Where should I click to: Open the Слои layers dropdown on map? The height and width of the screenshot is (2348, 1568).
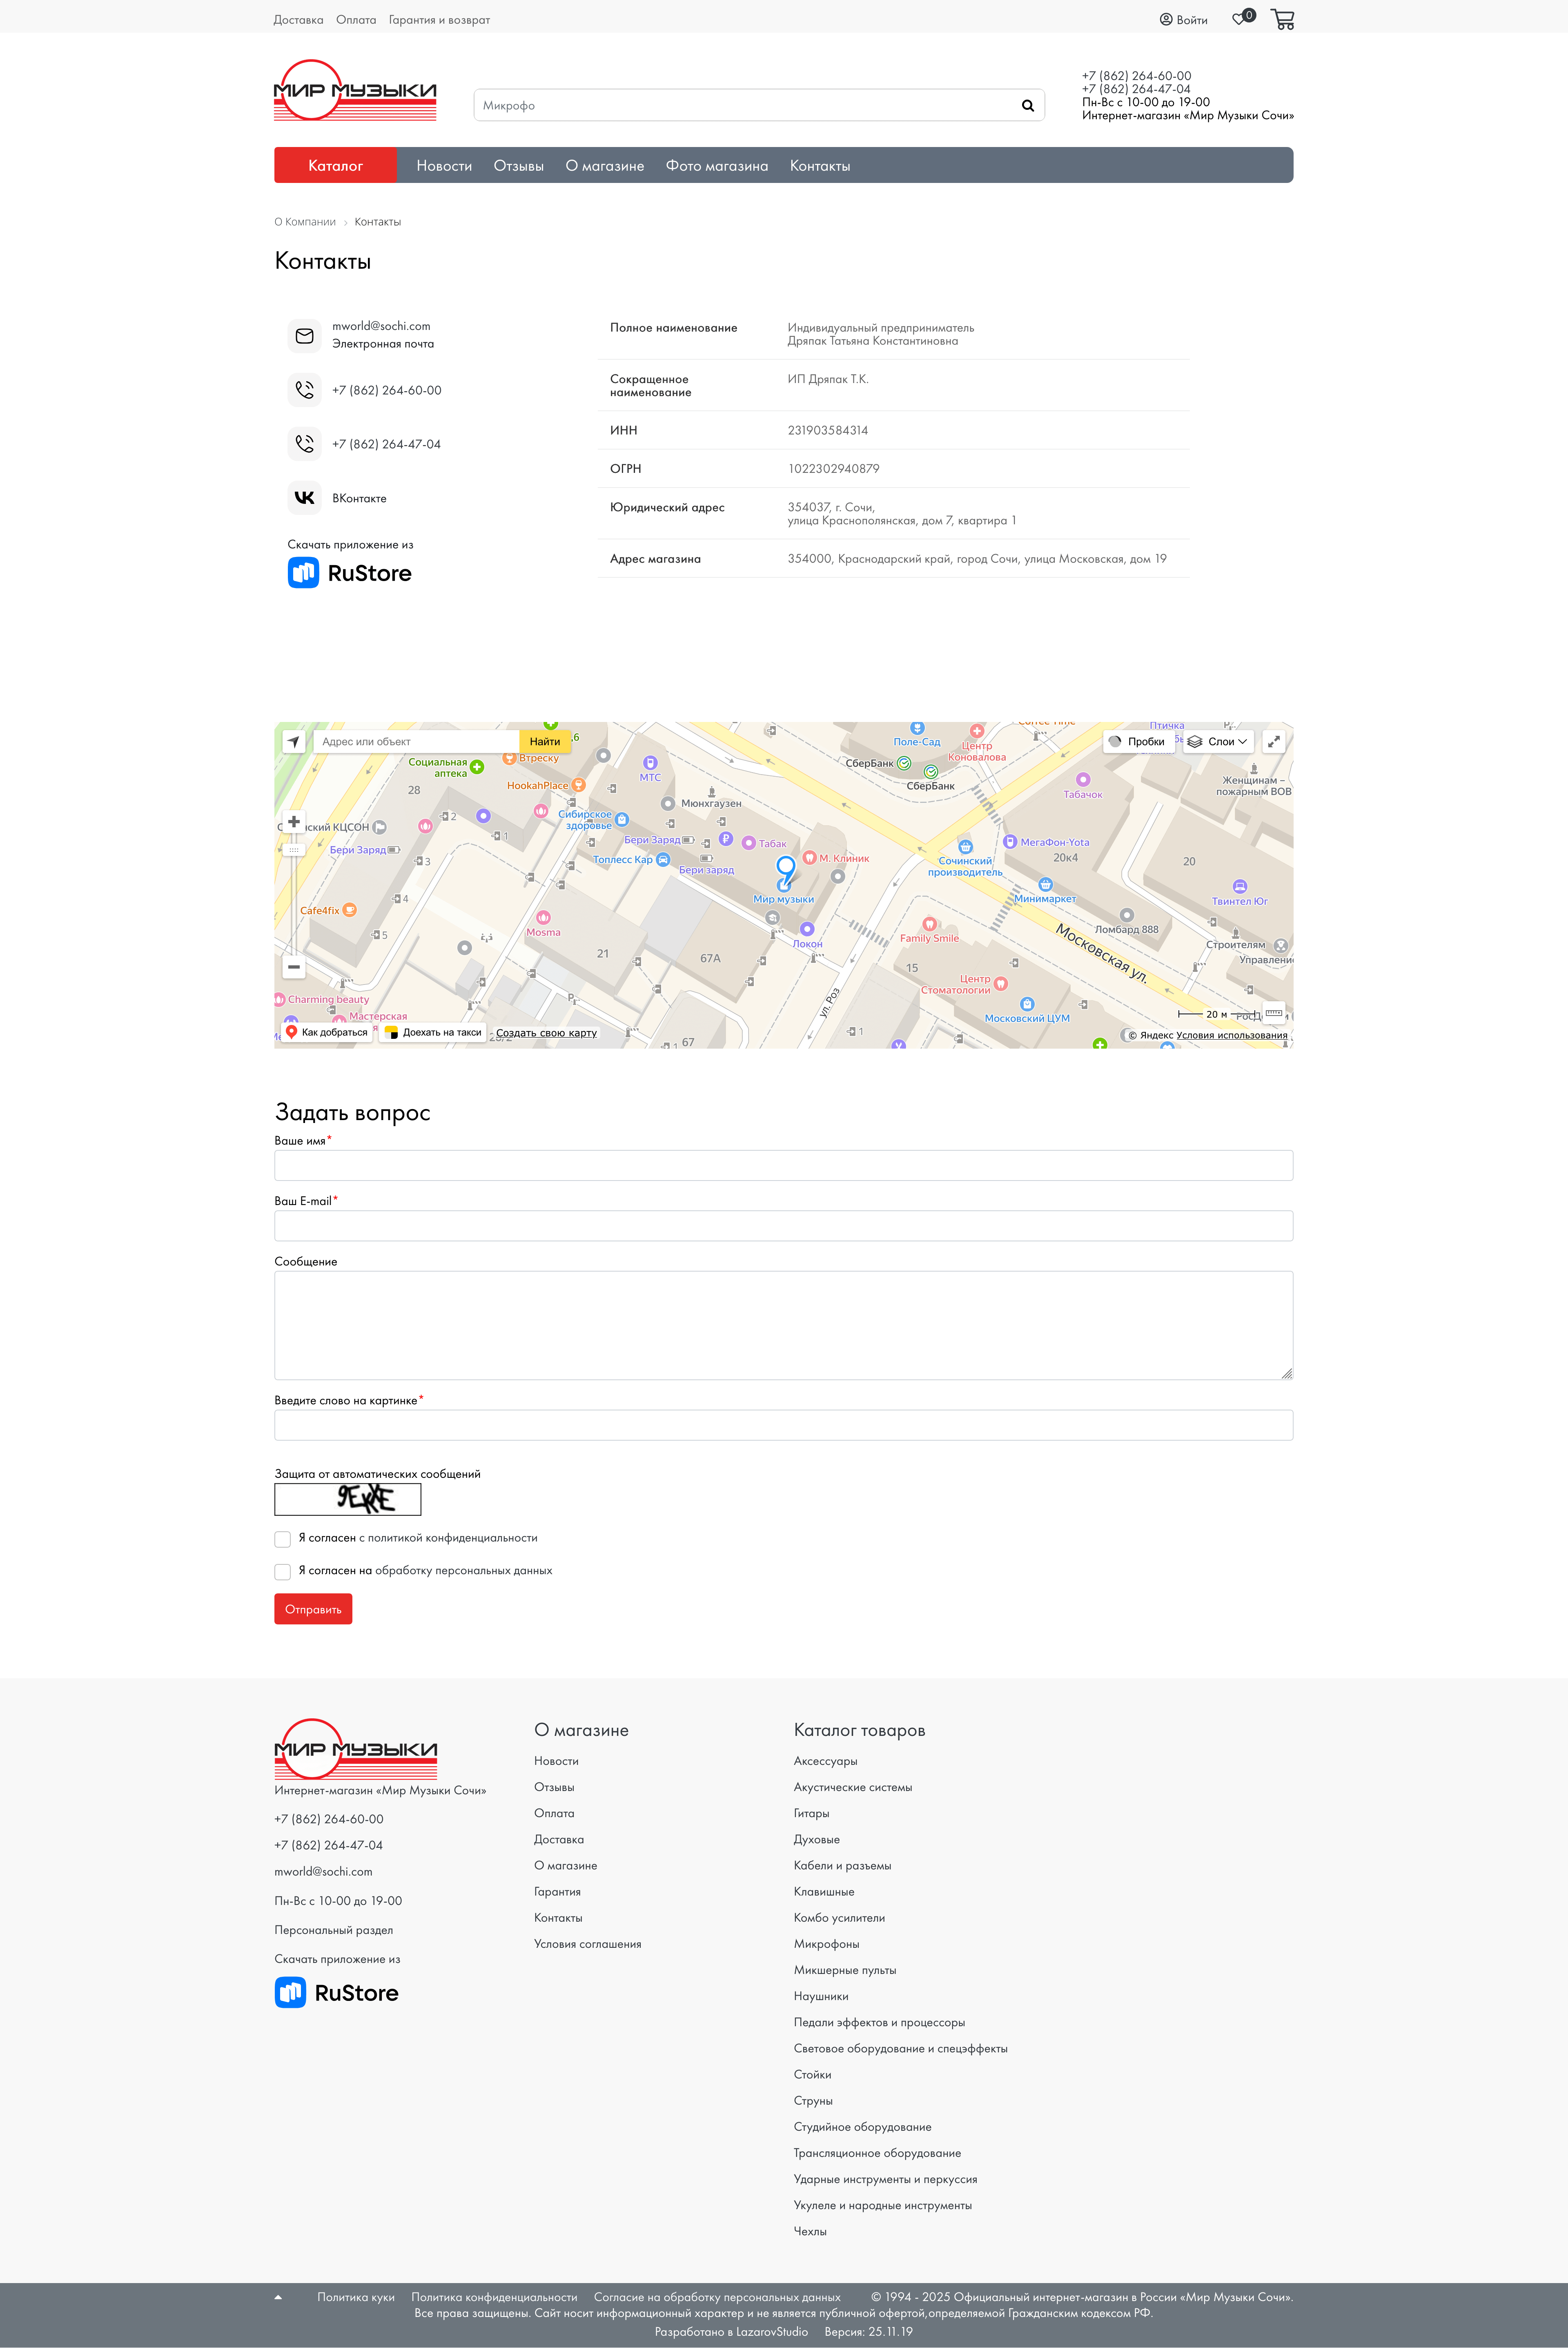pyautogui.click(x=1218, y=742)
